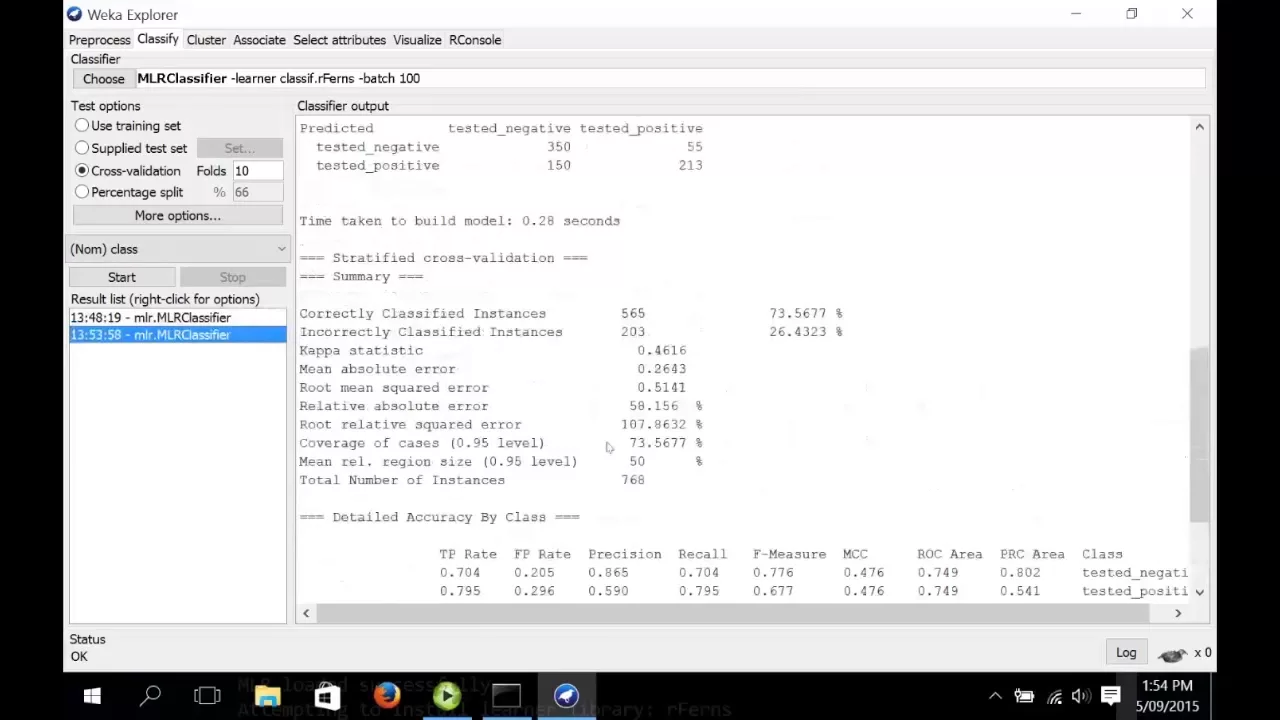
Task: Click the OK status text
Action: click(79, 657)
